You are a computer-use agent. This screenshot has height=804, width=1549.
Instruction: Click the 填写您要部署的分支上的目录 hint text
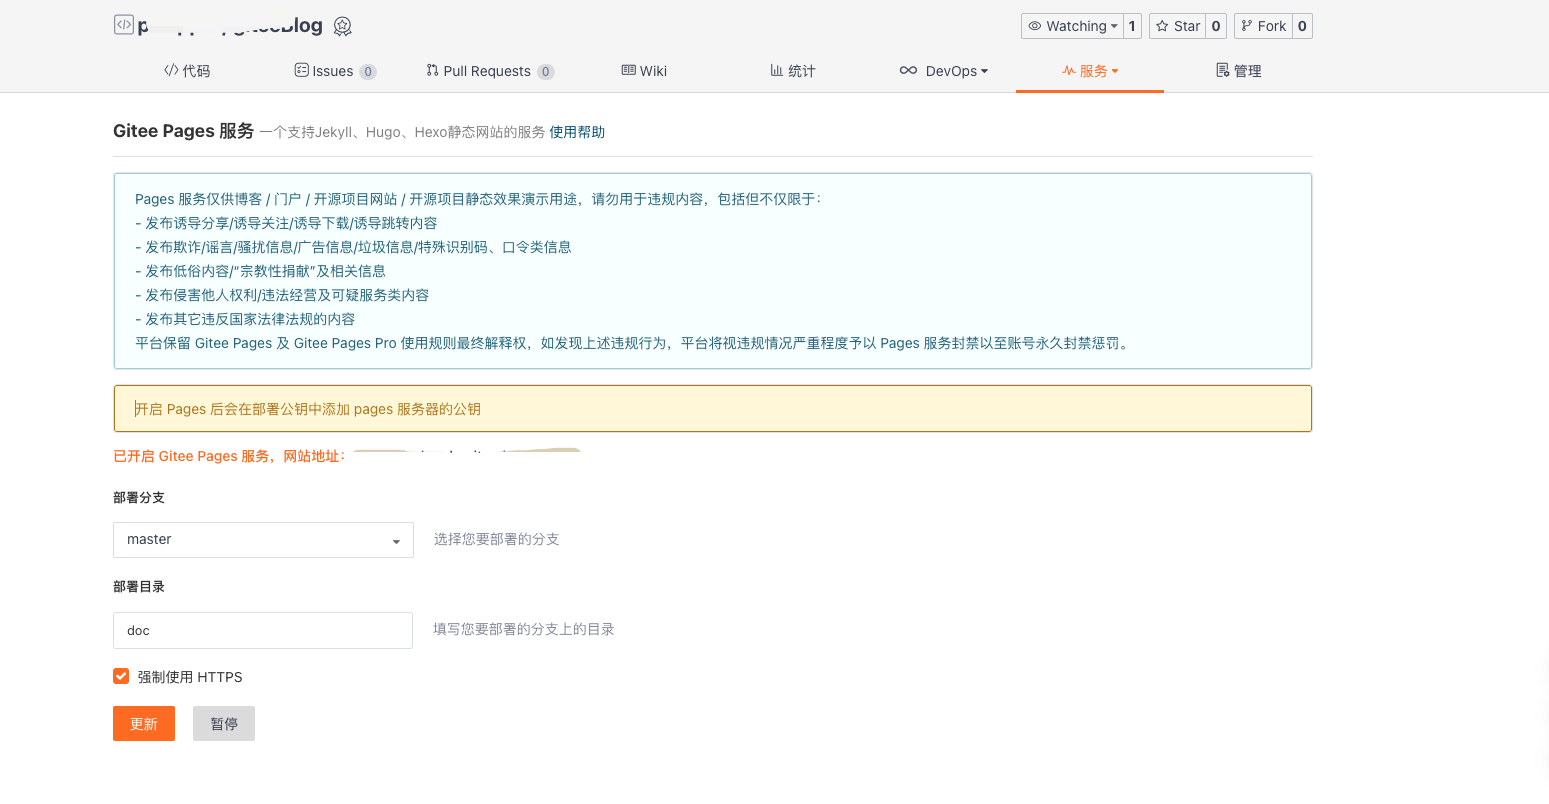pyautogui.click(x=524, y=629)
